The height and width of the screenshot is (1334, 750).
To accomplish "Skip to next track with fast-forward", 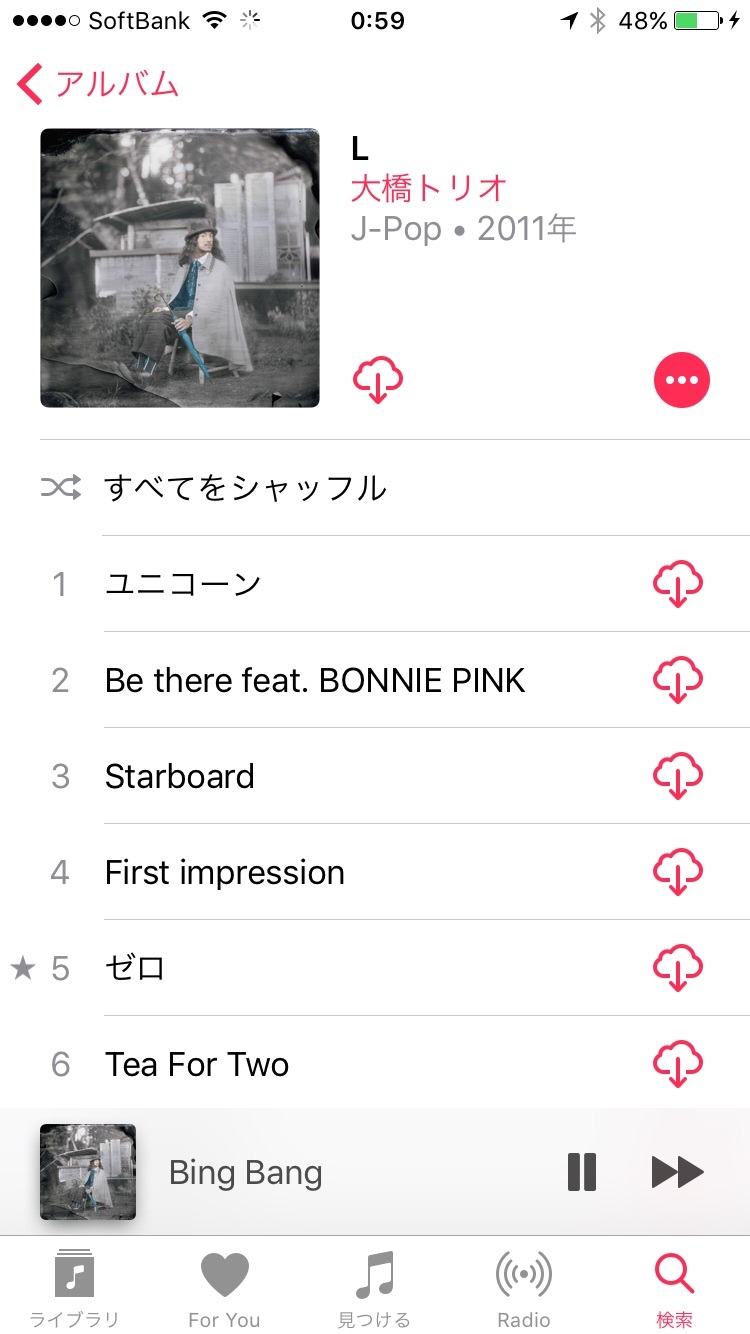I will coord(678,1172).
